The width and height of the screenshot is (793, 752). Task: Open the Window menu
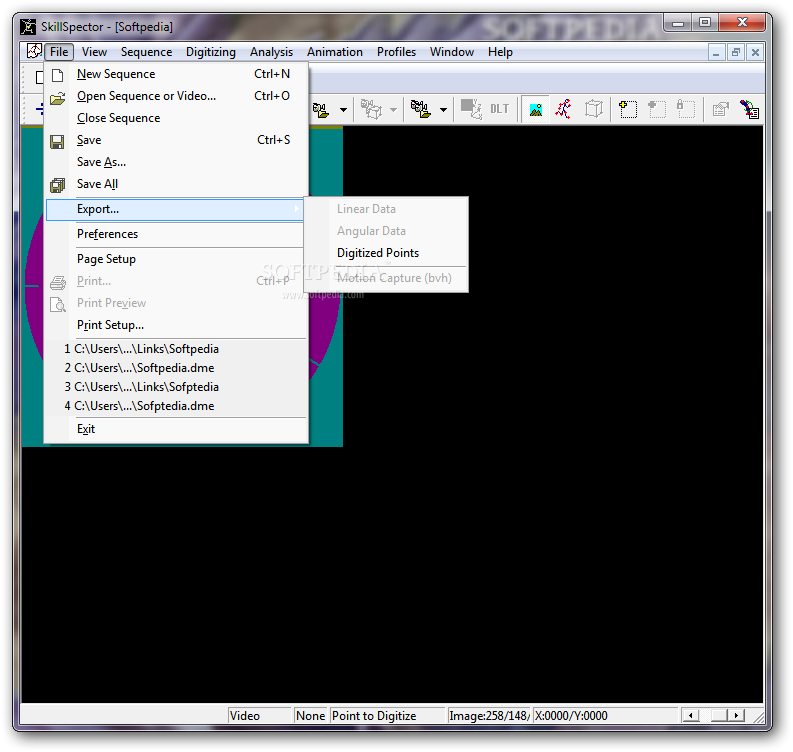452,52
